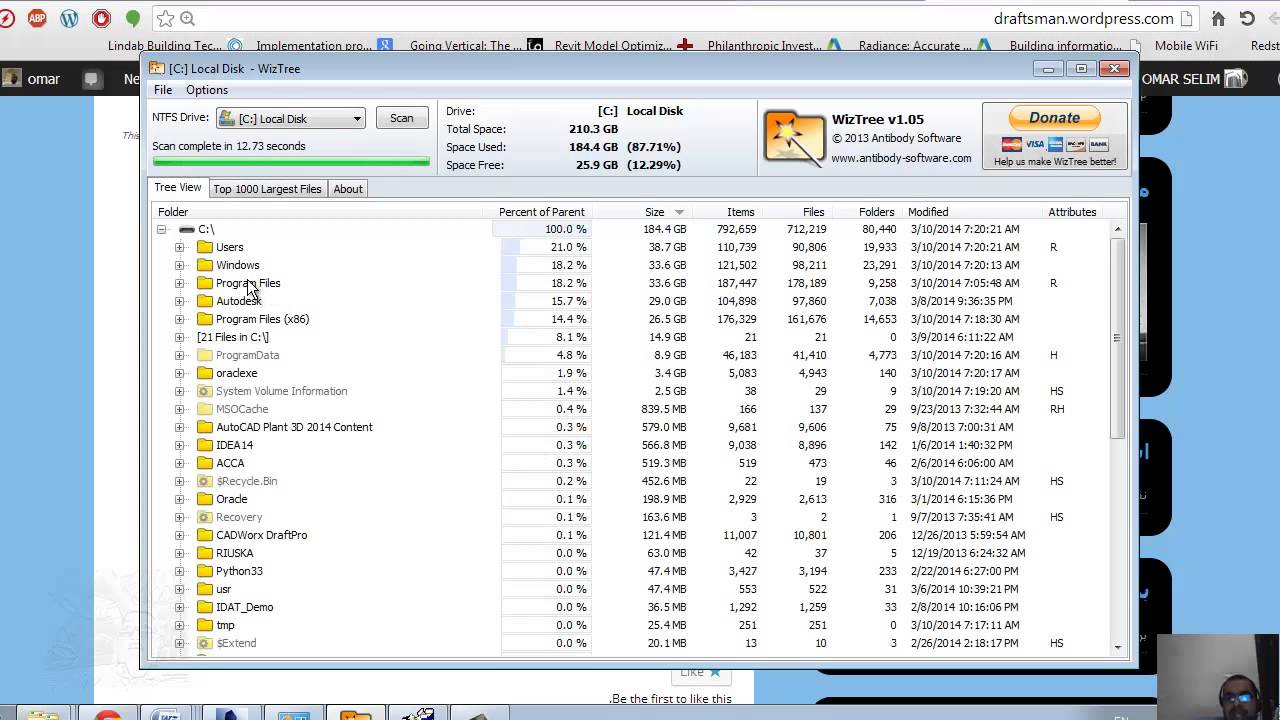This screenshot has width=1280, height=720.
Task: Click the Program Files (x86) folder icon
Action: pyautogui.click(x=205, y=319)
